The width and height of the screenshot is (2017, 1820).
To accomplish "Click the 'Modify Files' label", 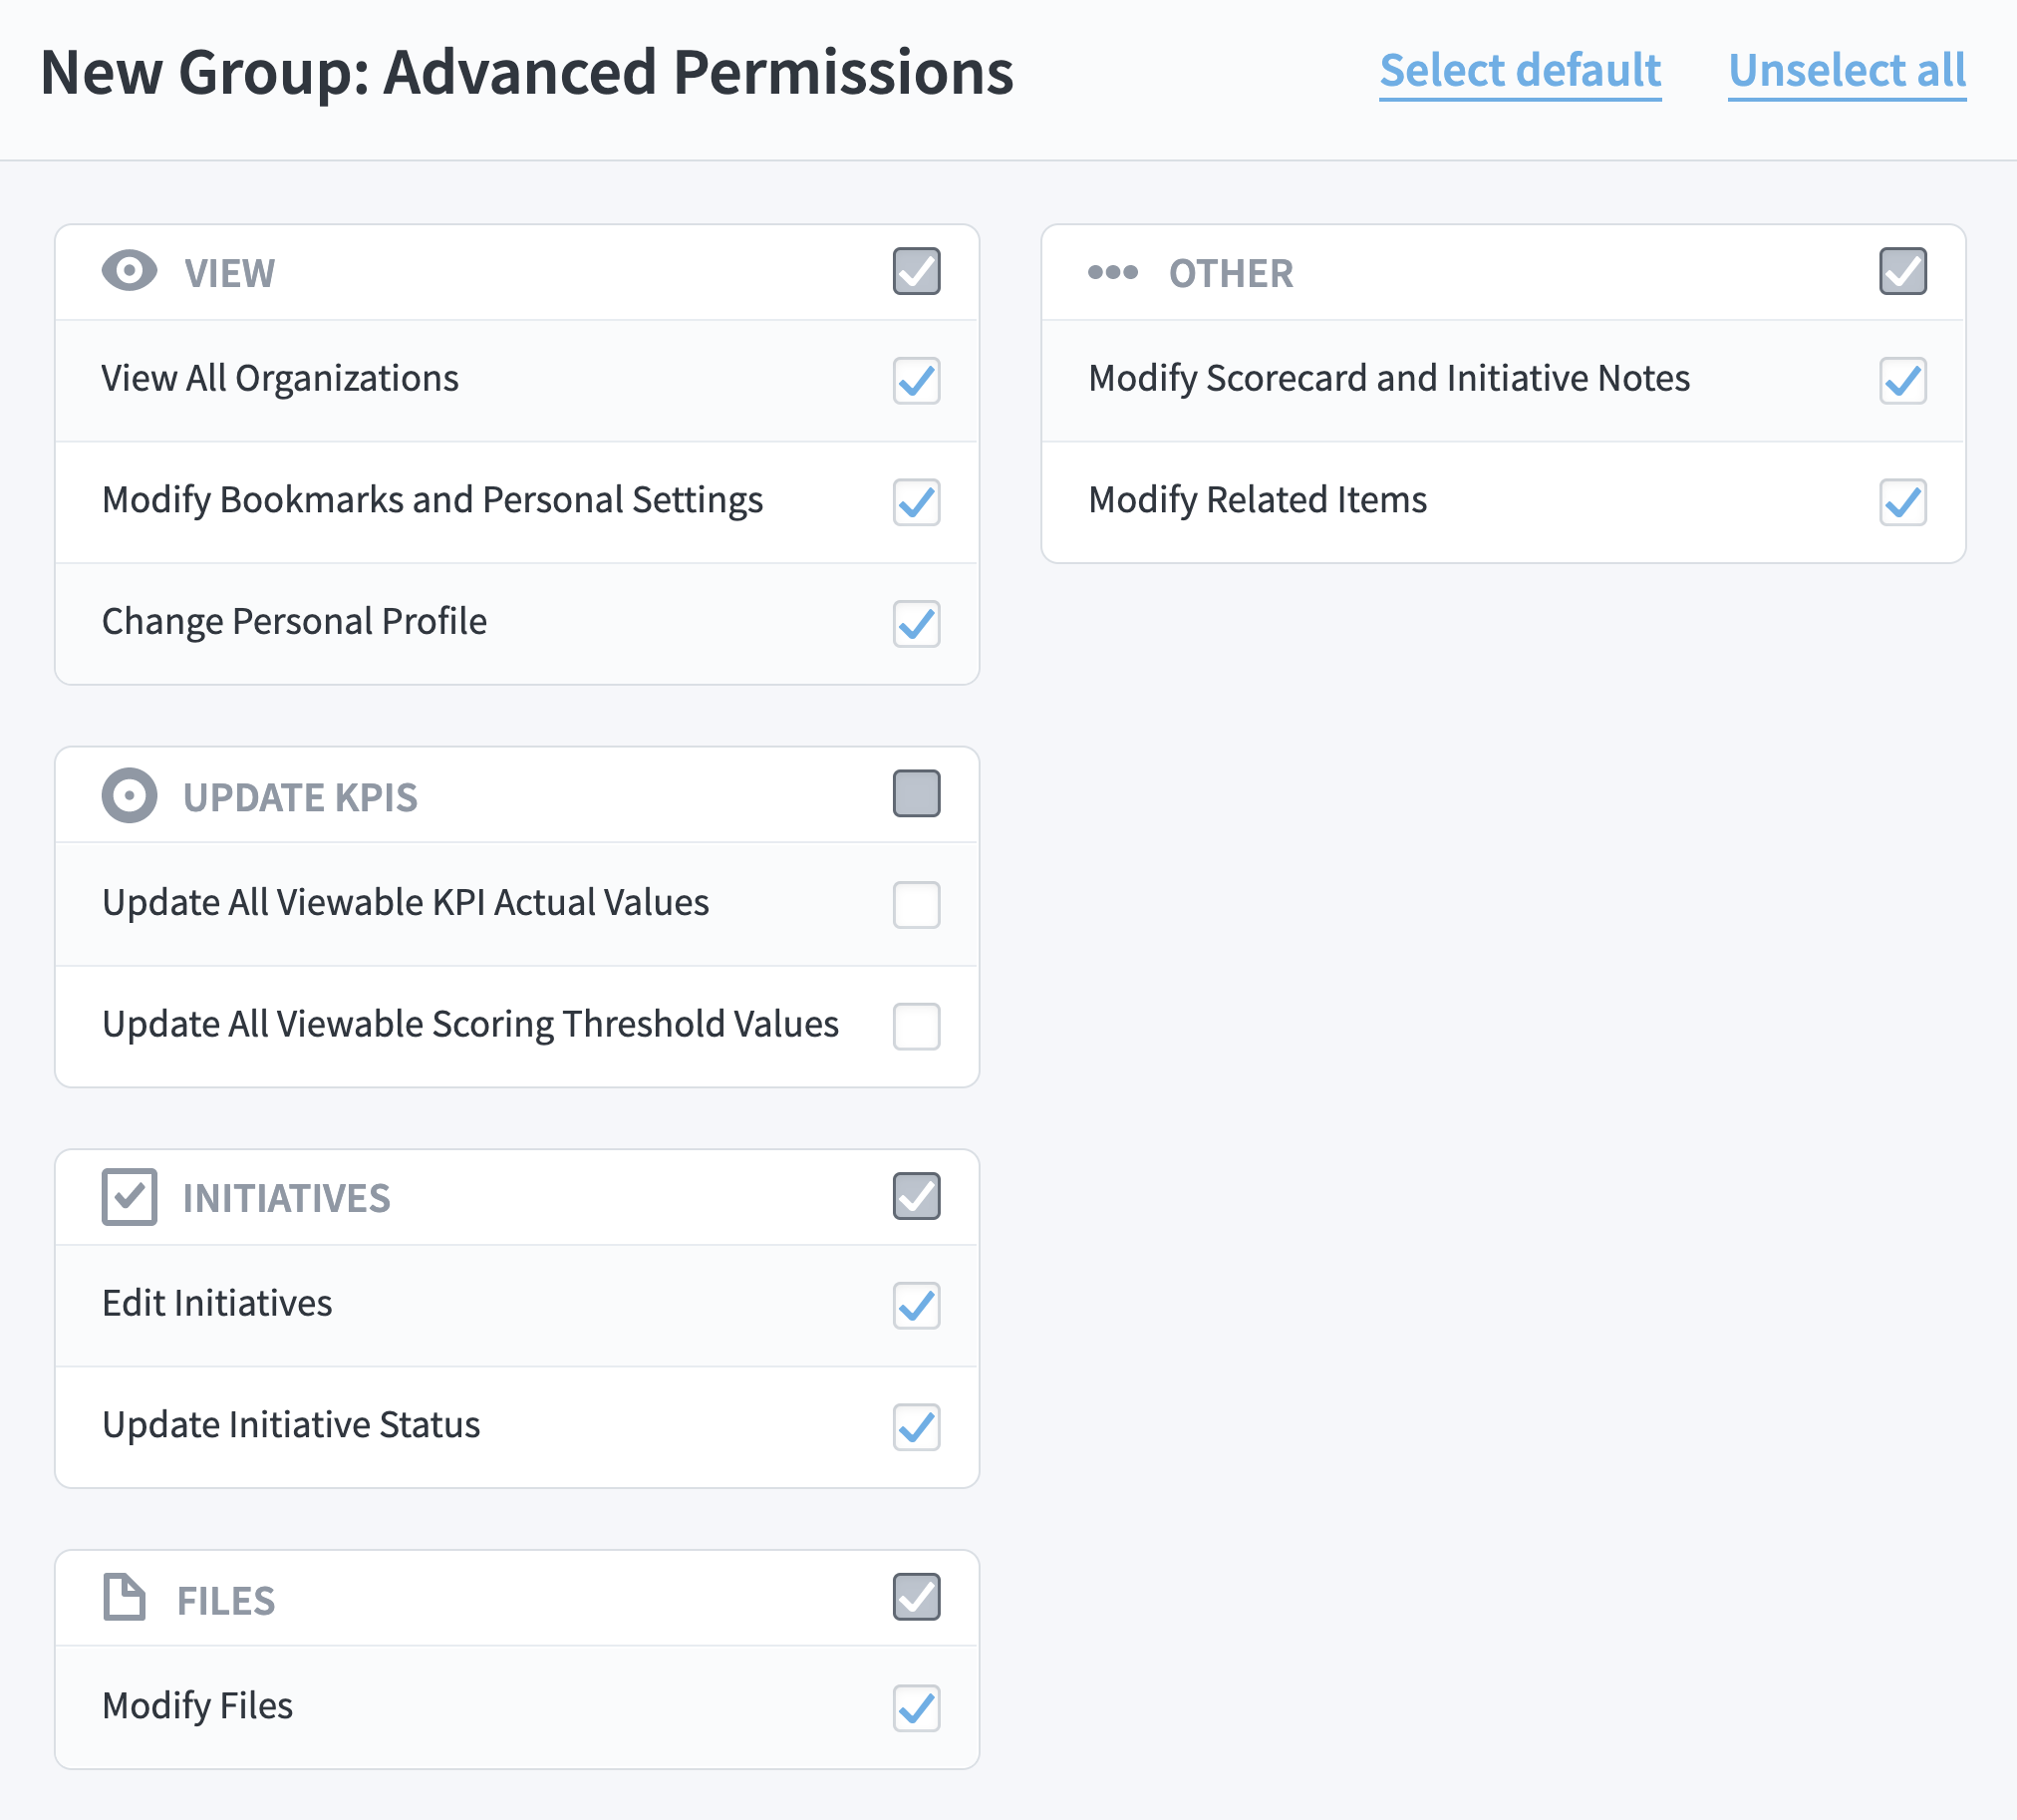I will [197, 1706].
